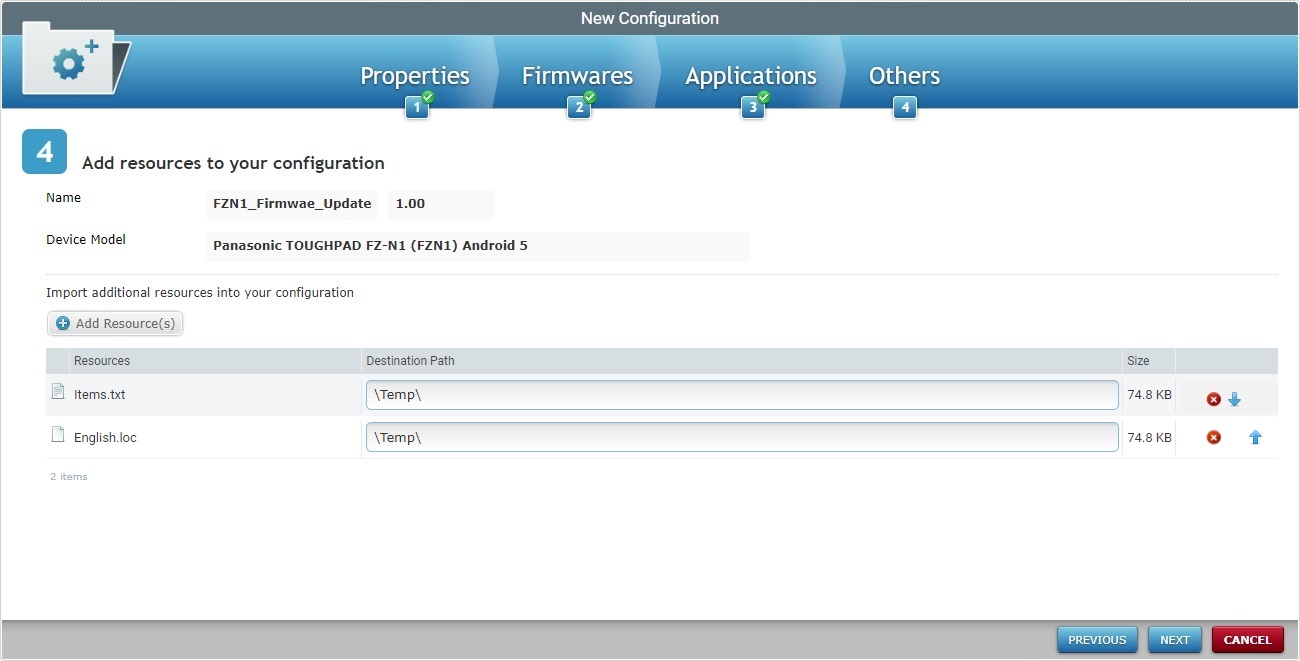Go to the Properties step
The width and height of the screenshot is (1300, 661).
[x=415, y=75]
